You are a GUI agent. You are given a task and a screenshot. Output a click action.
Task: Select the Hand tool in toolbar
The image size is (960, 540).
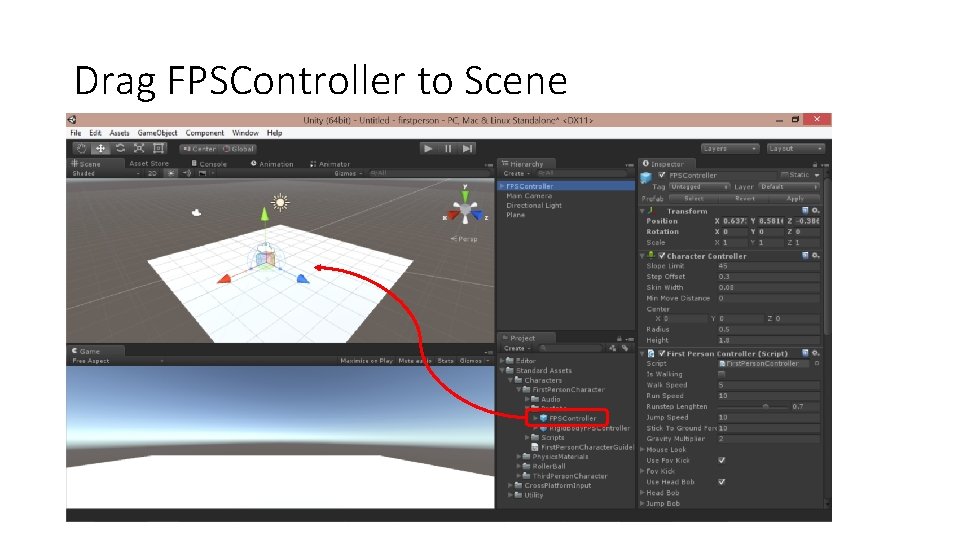point(81,148)
